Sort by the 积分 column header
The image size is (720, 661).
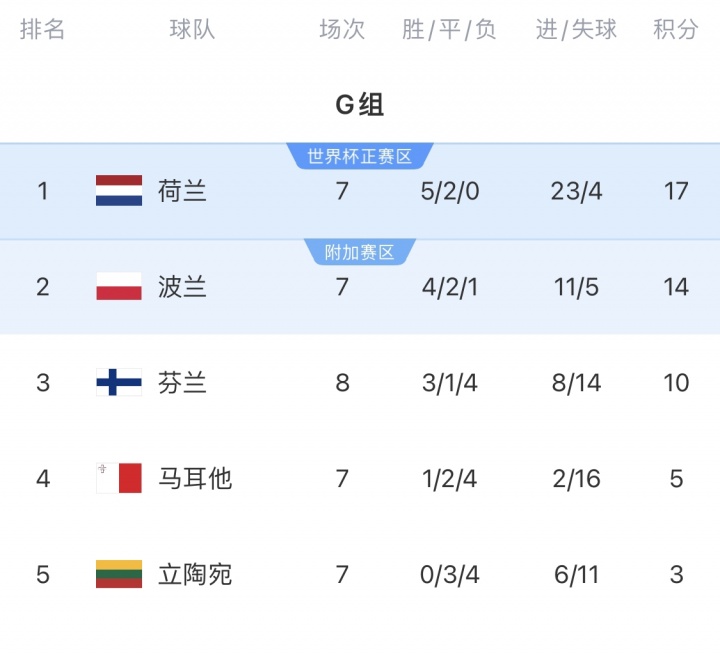(676, 30)
